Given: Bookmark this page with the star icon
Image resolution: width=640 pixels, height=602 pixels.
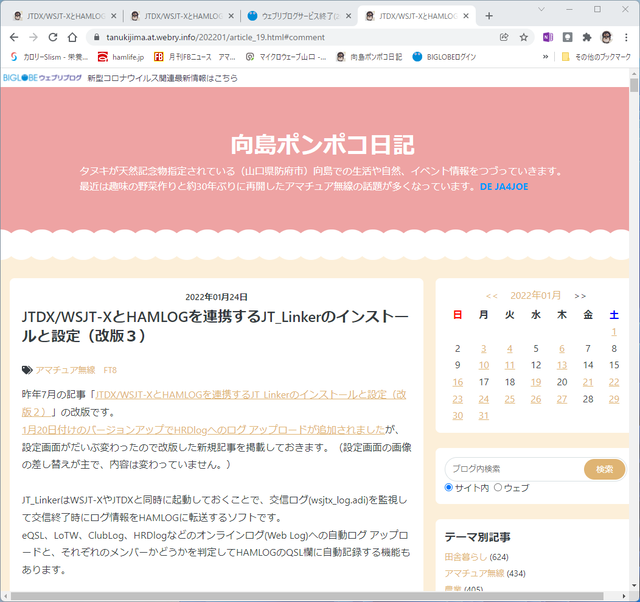Looking at the screenshot, I should pyautogui.click(x=524, y=37).
